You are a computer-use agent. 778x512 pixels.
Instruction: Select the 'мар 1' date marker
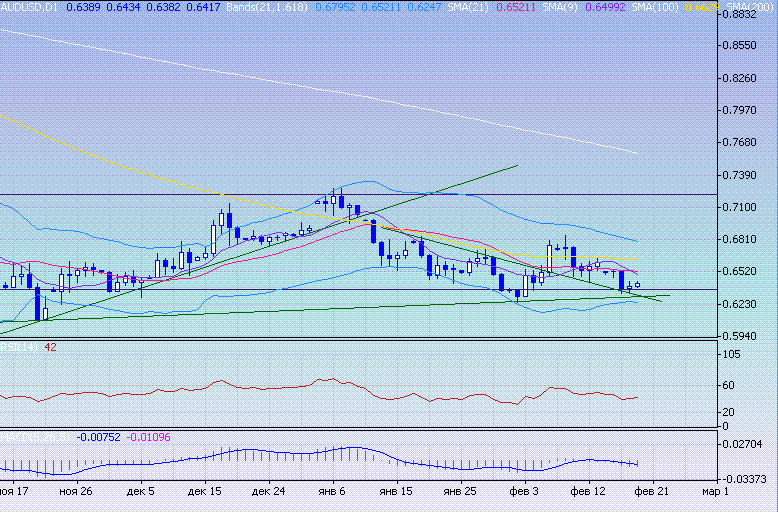[x=716, y=492]
